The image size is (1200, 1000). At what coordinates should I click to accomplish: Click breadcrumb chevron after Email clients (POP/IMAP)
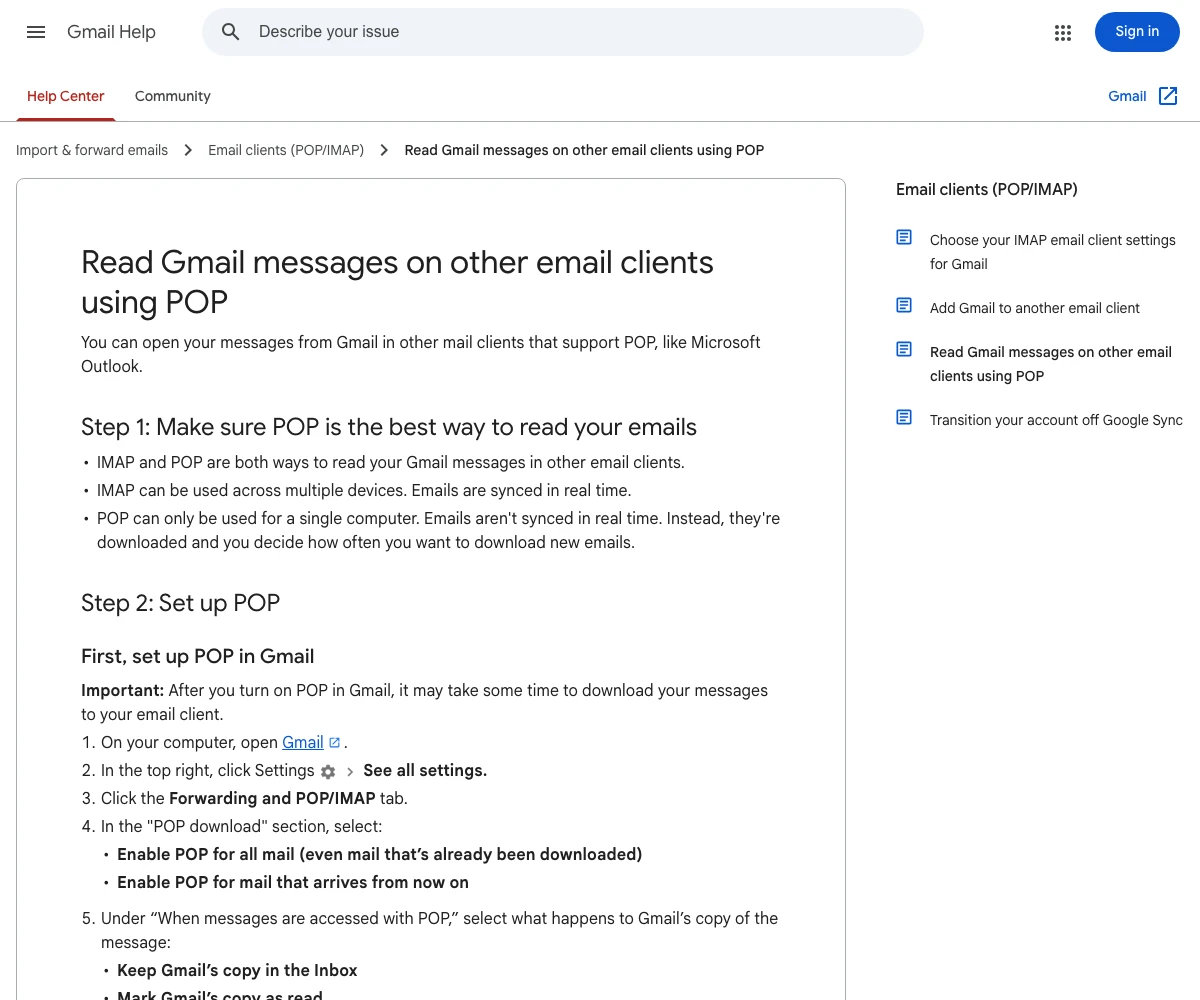click(x=384, y=150)
